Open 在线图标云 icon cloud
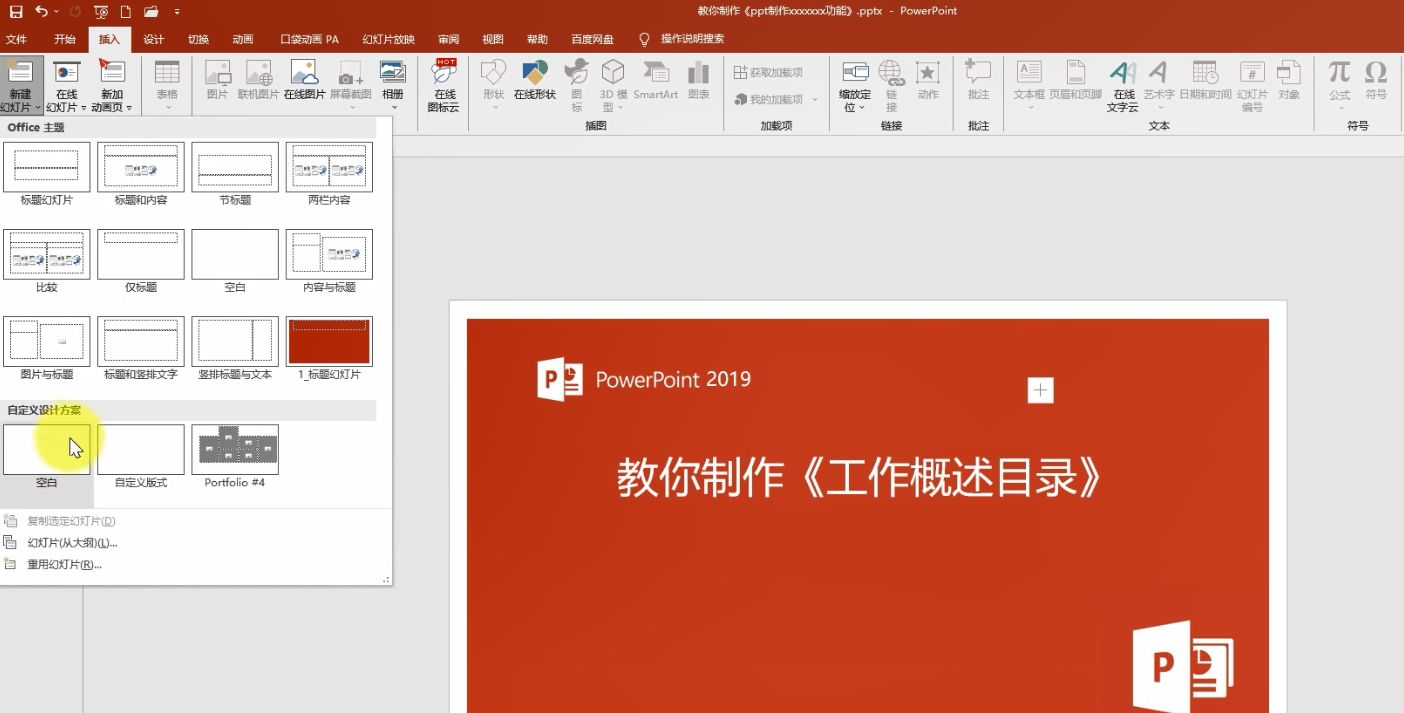The image size is (1404, 713). pos(444,85)
